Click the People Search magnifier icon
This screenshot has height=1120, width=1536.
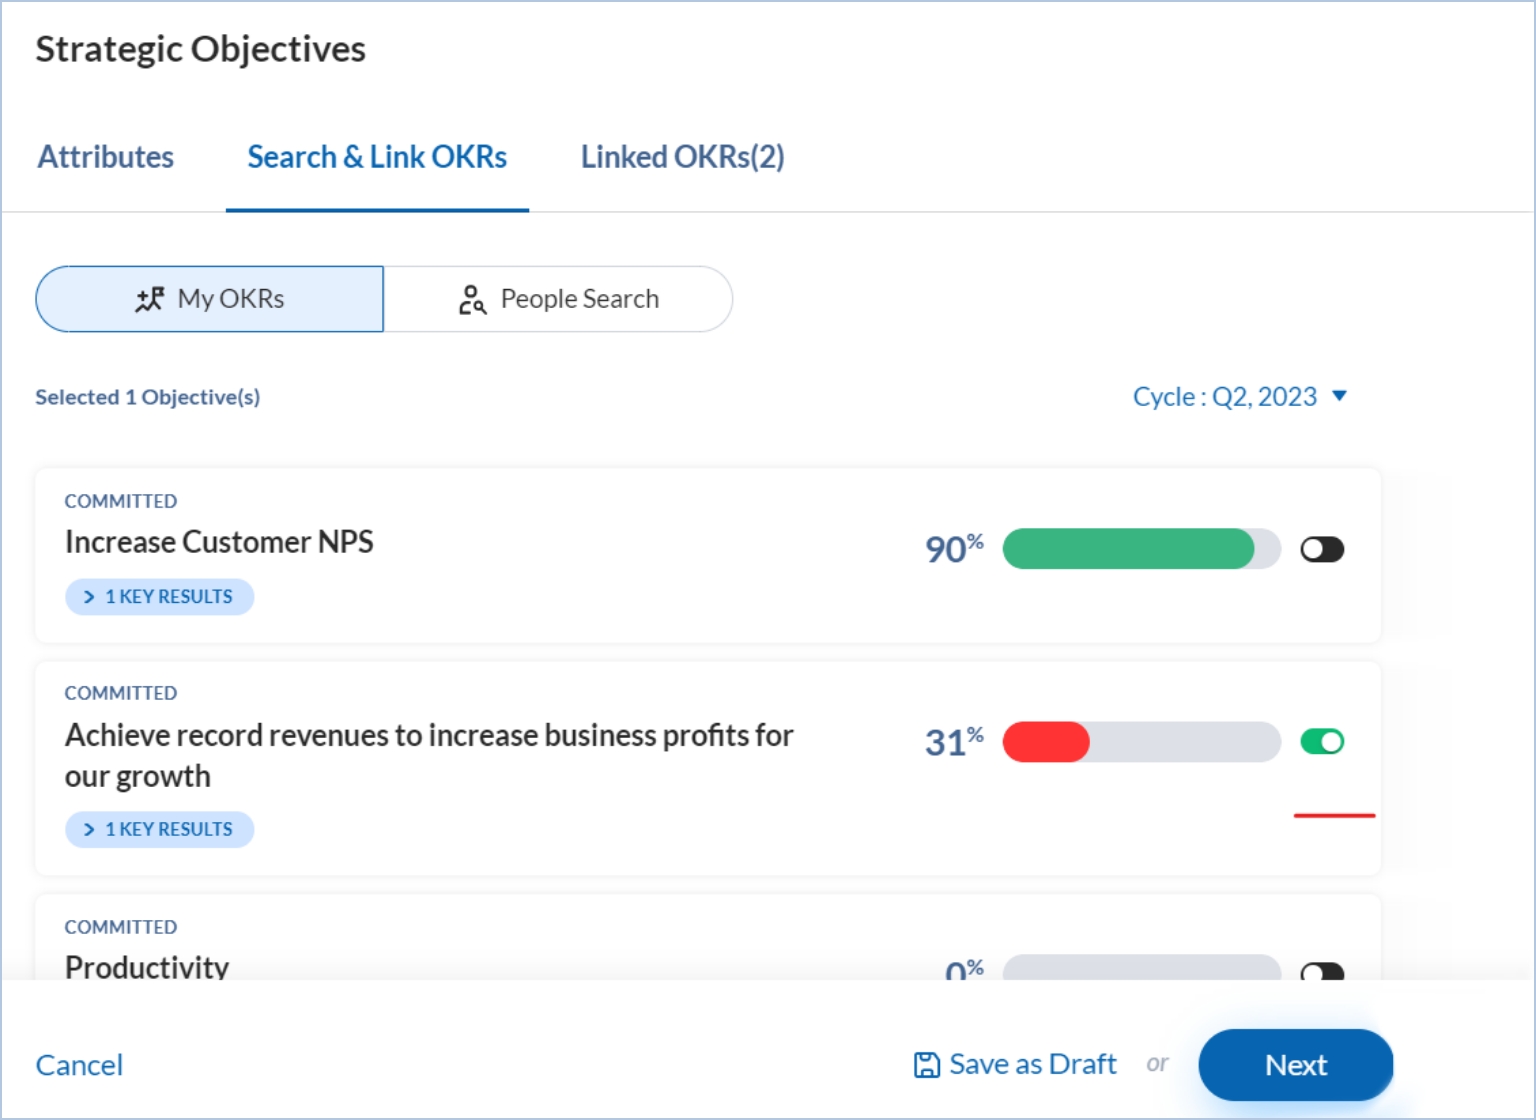(x=472, y=299)
